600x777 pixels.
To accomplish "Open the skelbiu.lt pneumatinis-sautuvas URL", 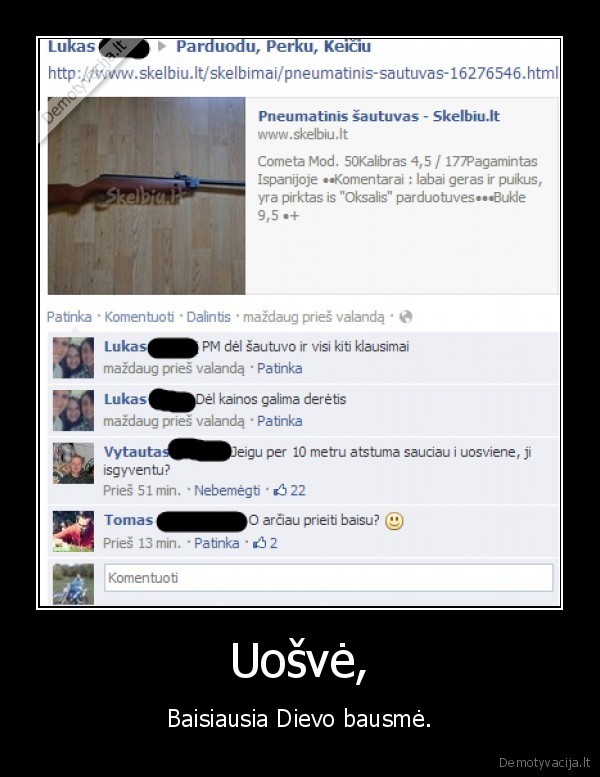I will click(303, 73).
